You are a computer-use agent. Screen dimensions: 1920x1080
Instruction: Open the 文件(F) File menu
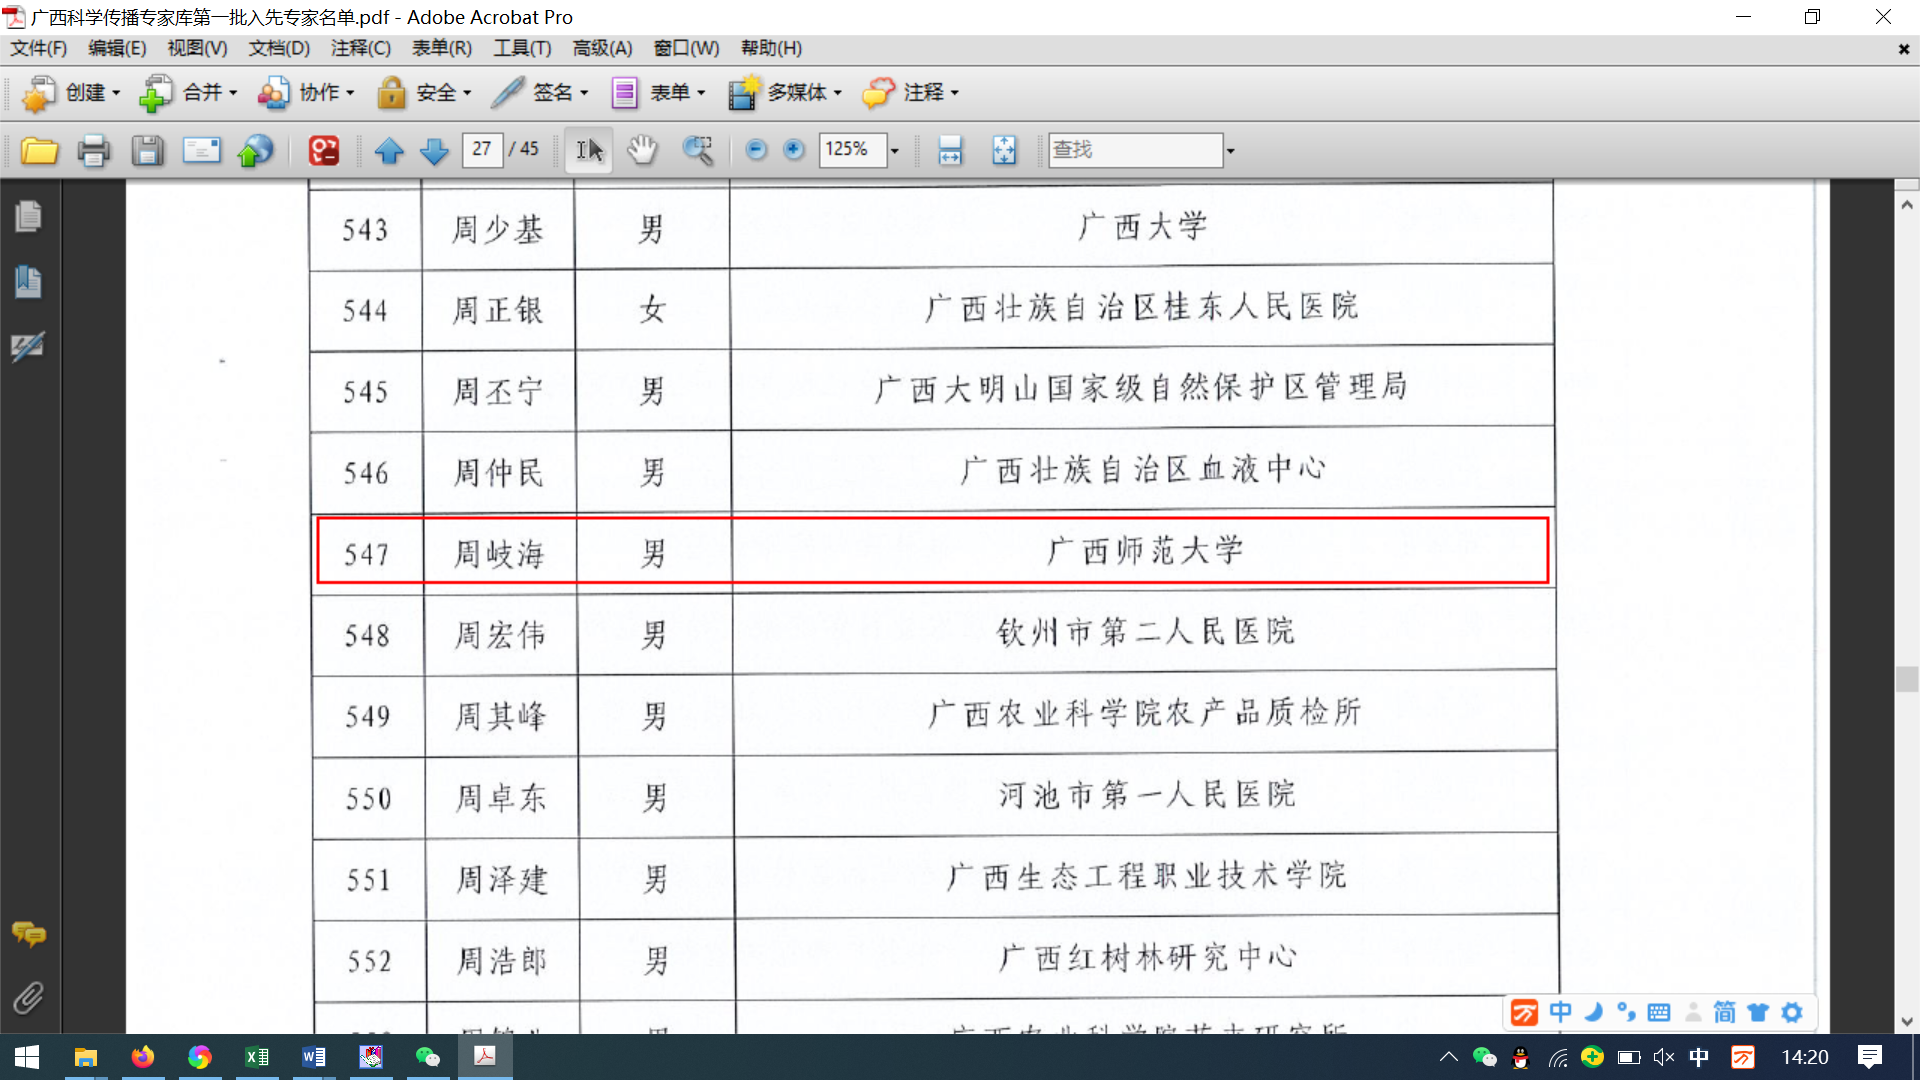38,48
